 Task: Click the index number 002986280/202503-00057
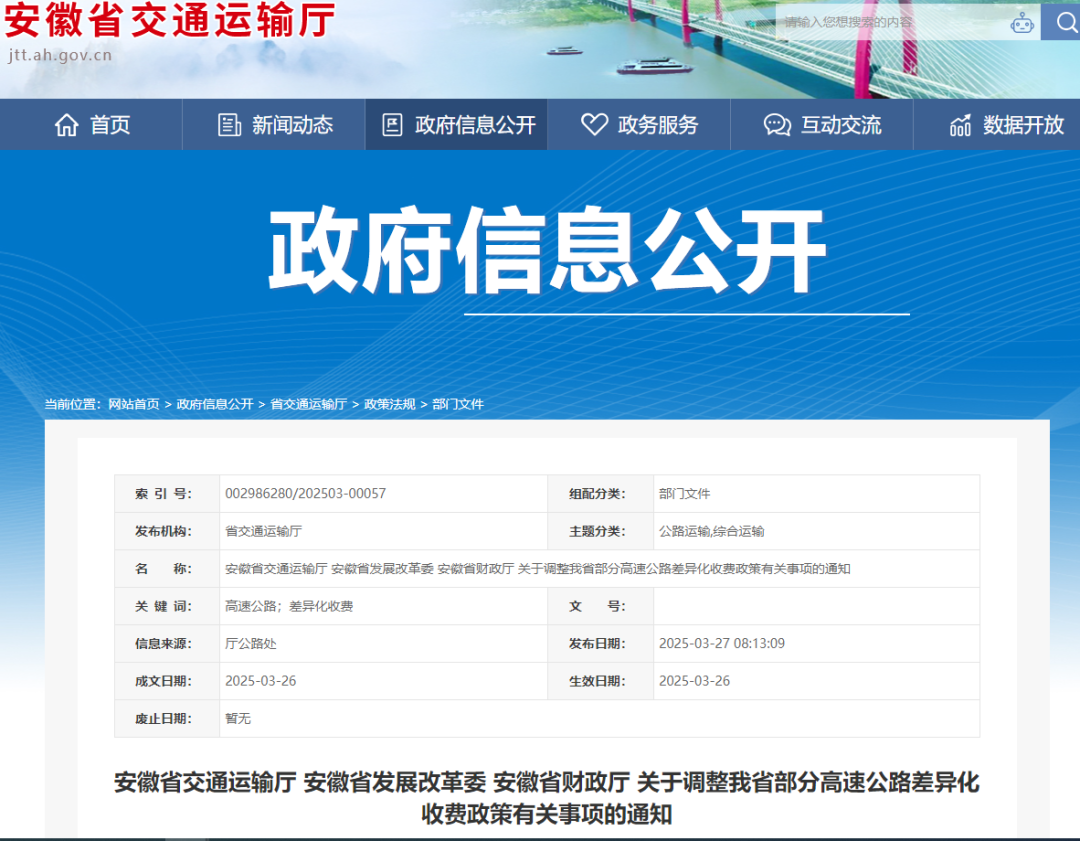click(305, 494)
